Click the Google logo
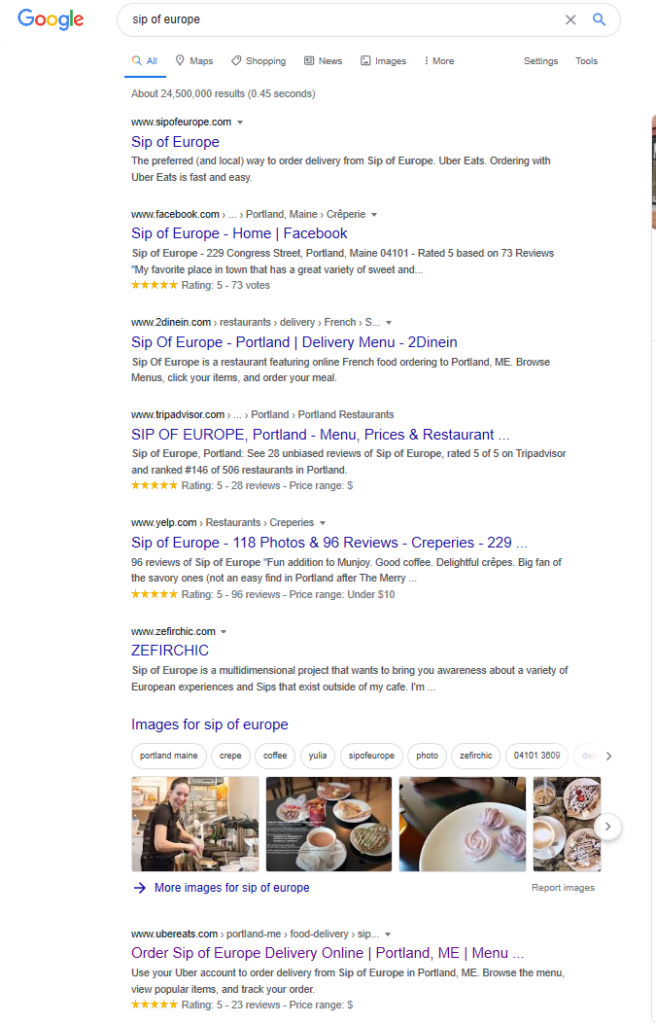656x1024 pixels. [x=50, y=19]
